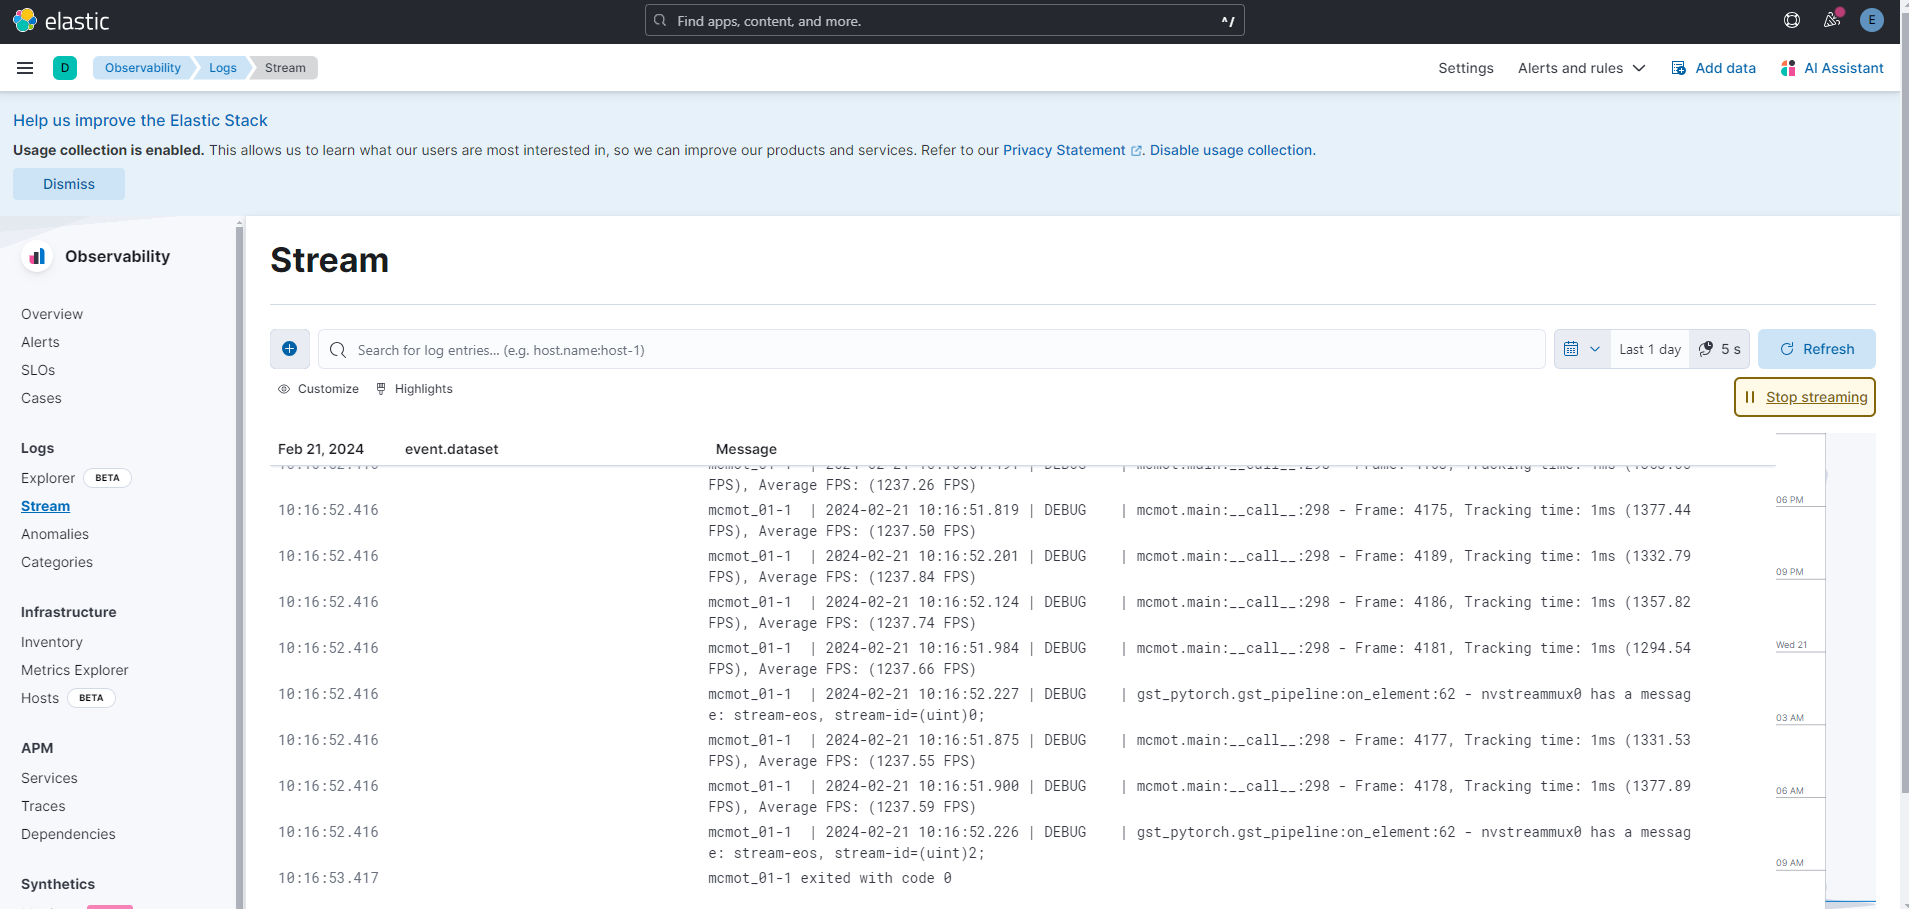Screen dimensions: 1909x909
Task: Click the auto-refresh interval 5 s
Action: pyautogui.click(x=1720, y=349)
